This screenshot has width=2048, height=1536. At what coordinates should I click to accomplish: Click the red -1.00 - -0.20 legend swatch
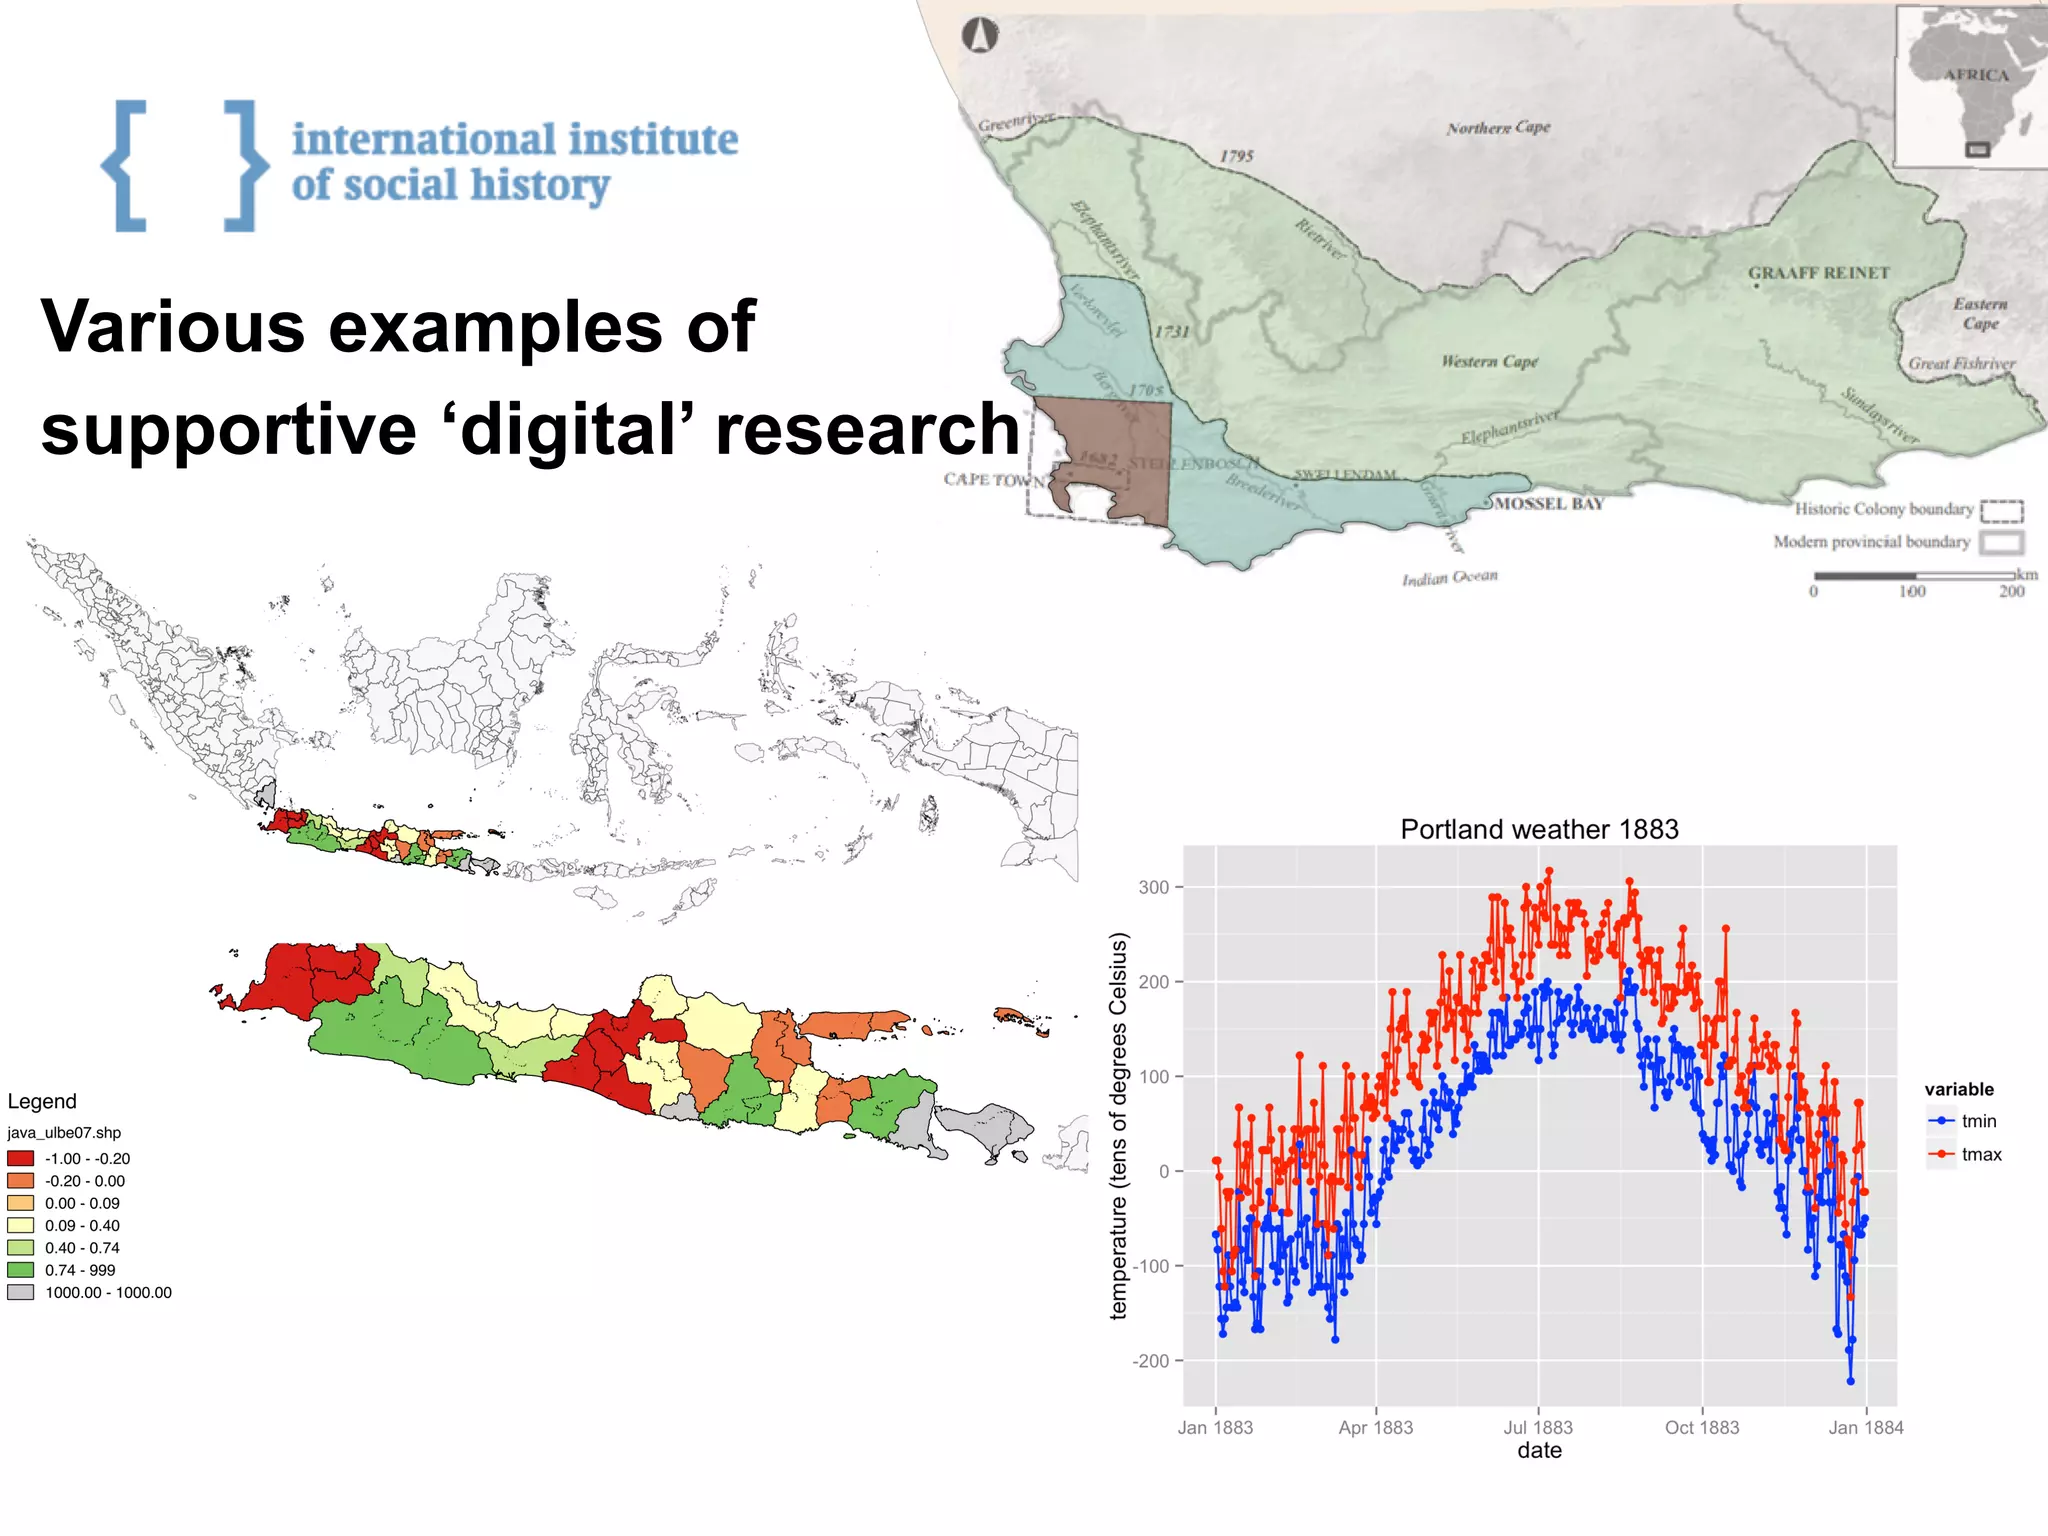(21, 1158)
